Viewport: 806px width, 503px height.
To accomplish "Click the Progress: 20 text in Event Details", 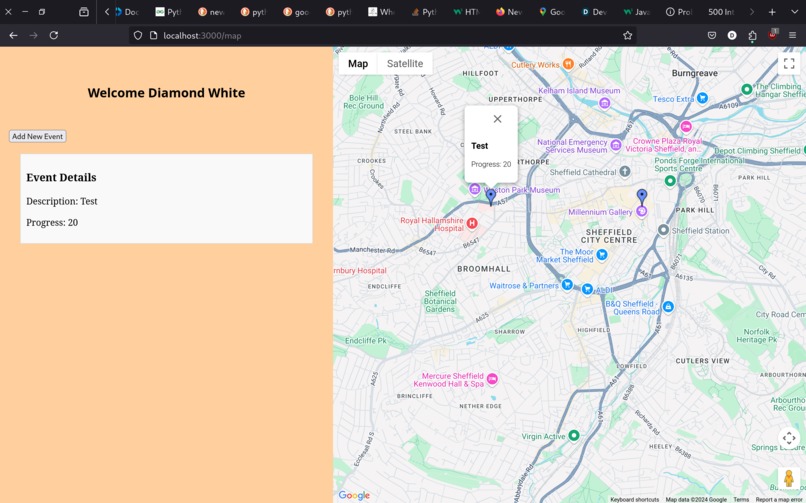I will click(x=52, y=222).
